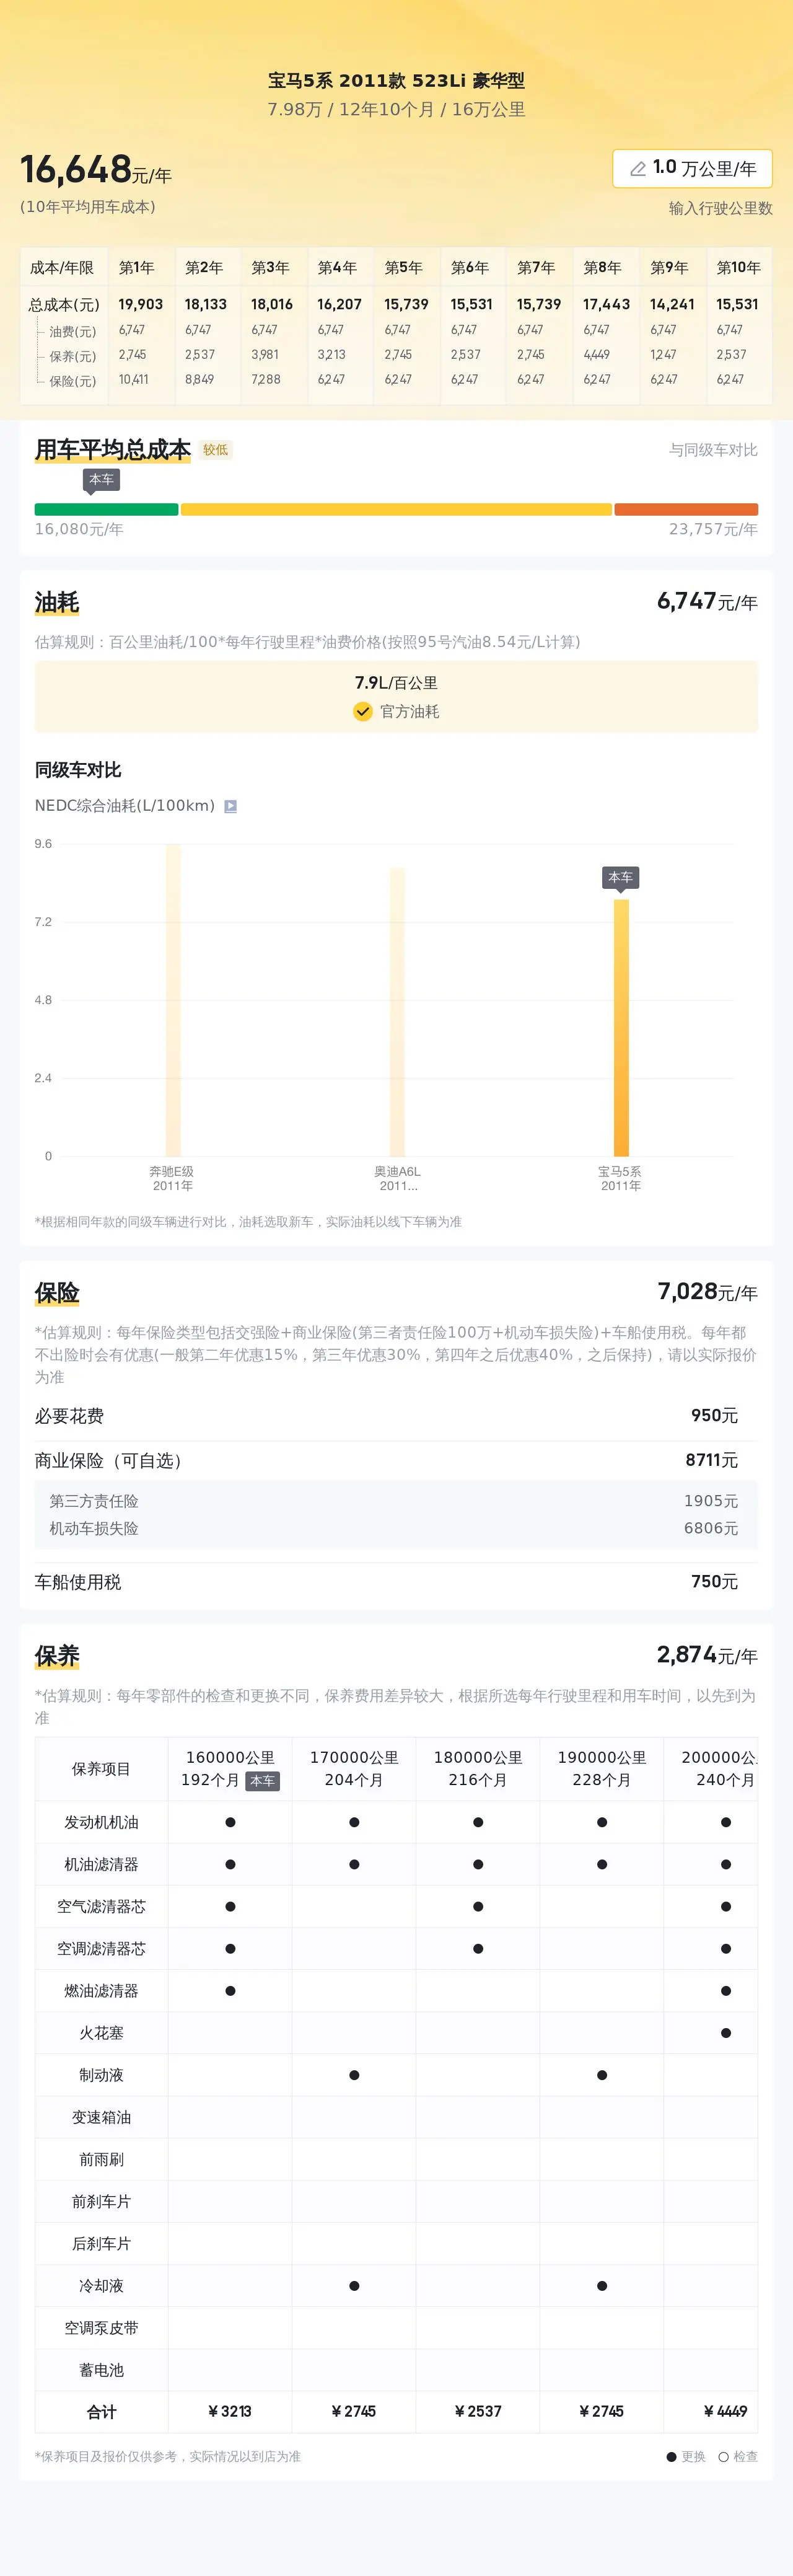Click the pencil edit icon beside 1.0 万公里/年
This screenshot has height=2576, width=793.
tap(637, 169)
